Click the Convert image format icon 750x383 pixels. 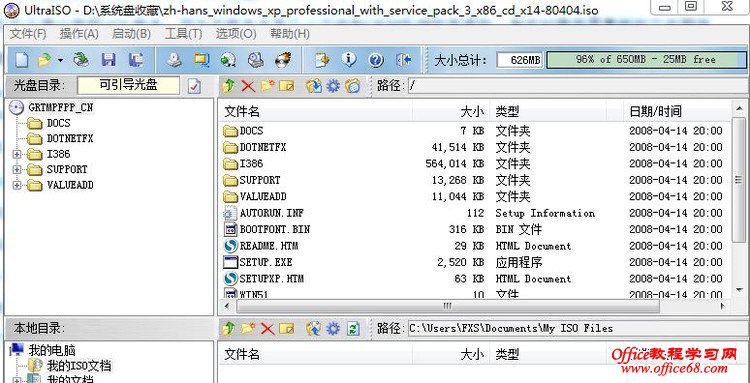click(228, 60)
